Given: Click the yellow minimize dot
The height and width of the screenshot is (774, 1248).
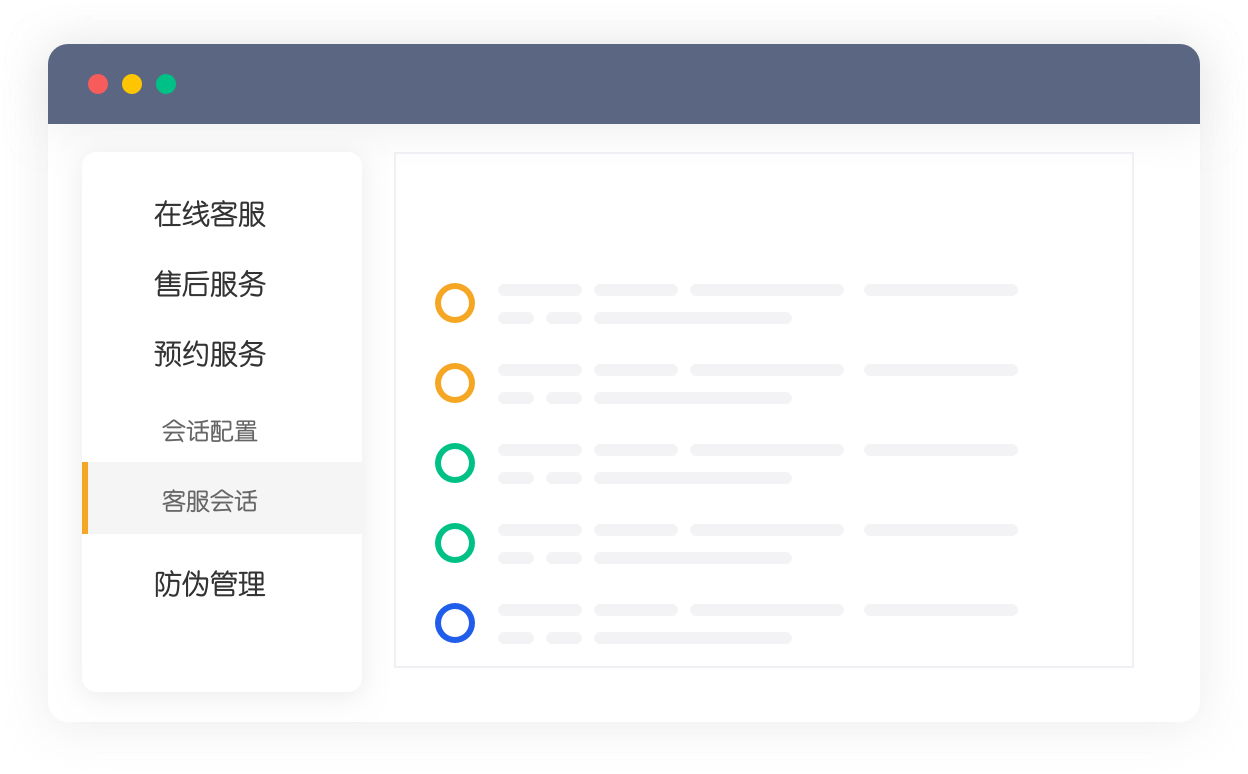Looking at the screenshot, I should tap(132, 84).
